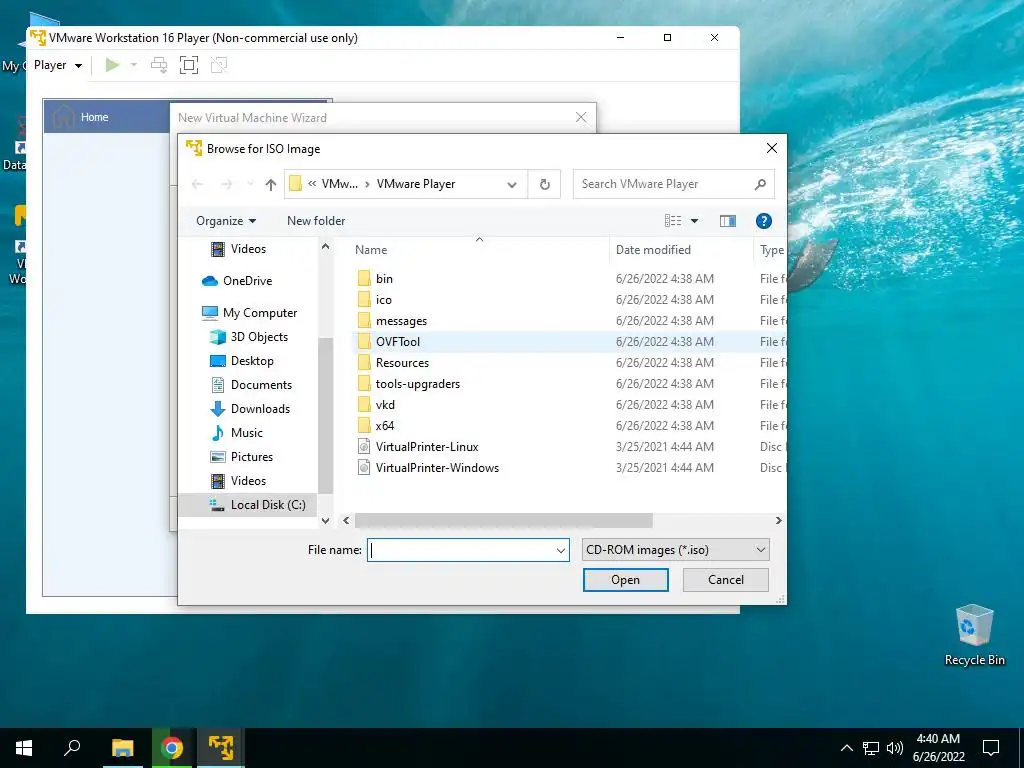Click the Forward navigation arrow in dialog
The image size is (1024, 768).
pos(226,185)
